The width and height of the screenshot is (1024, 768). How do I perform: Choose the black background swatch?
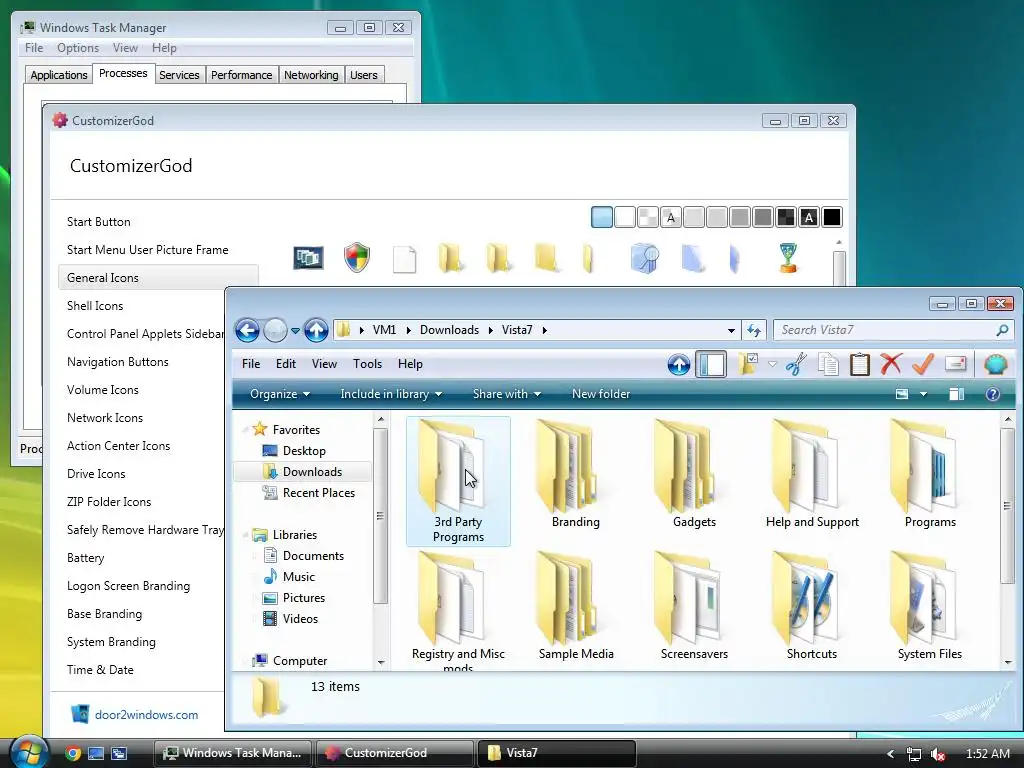coord(832,217)
